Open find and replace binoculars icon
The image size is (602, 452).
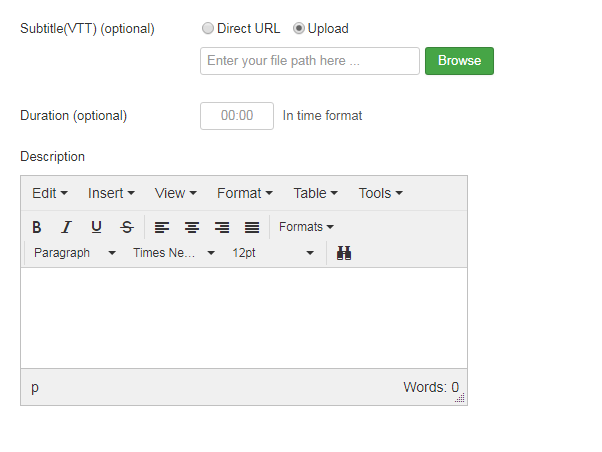(x=344, y=253)
